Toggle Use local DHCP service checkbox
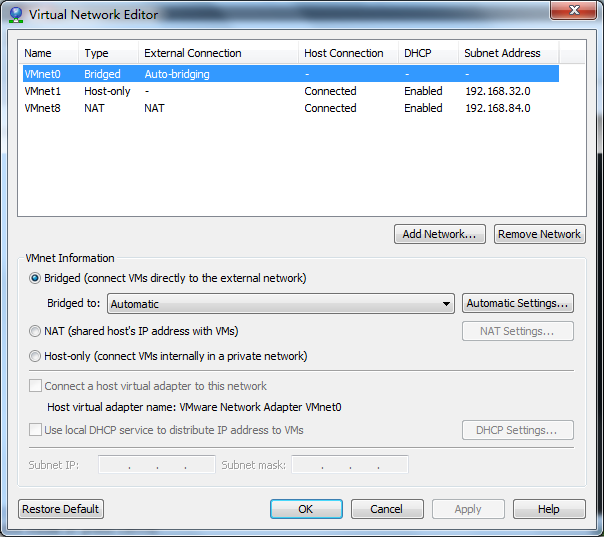Screen dimensions: 604x537 tap(35, 430)
